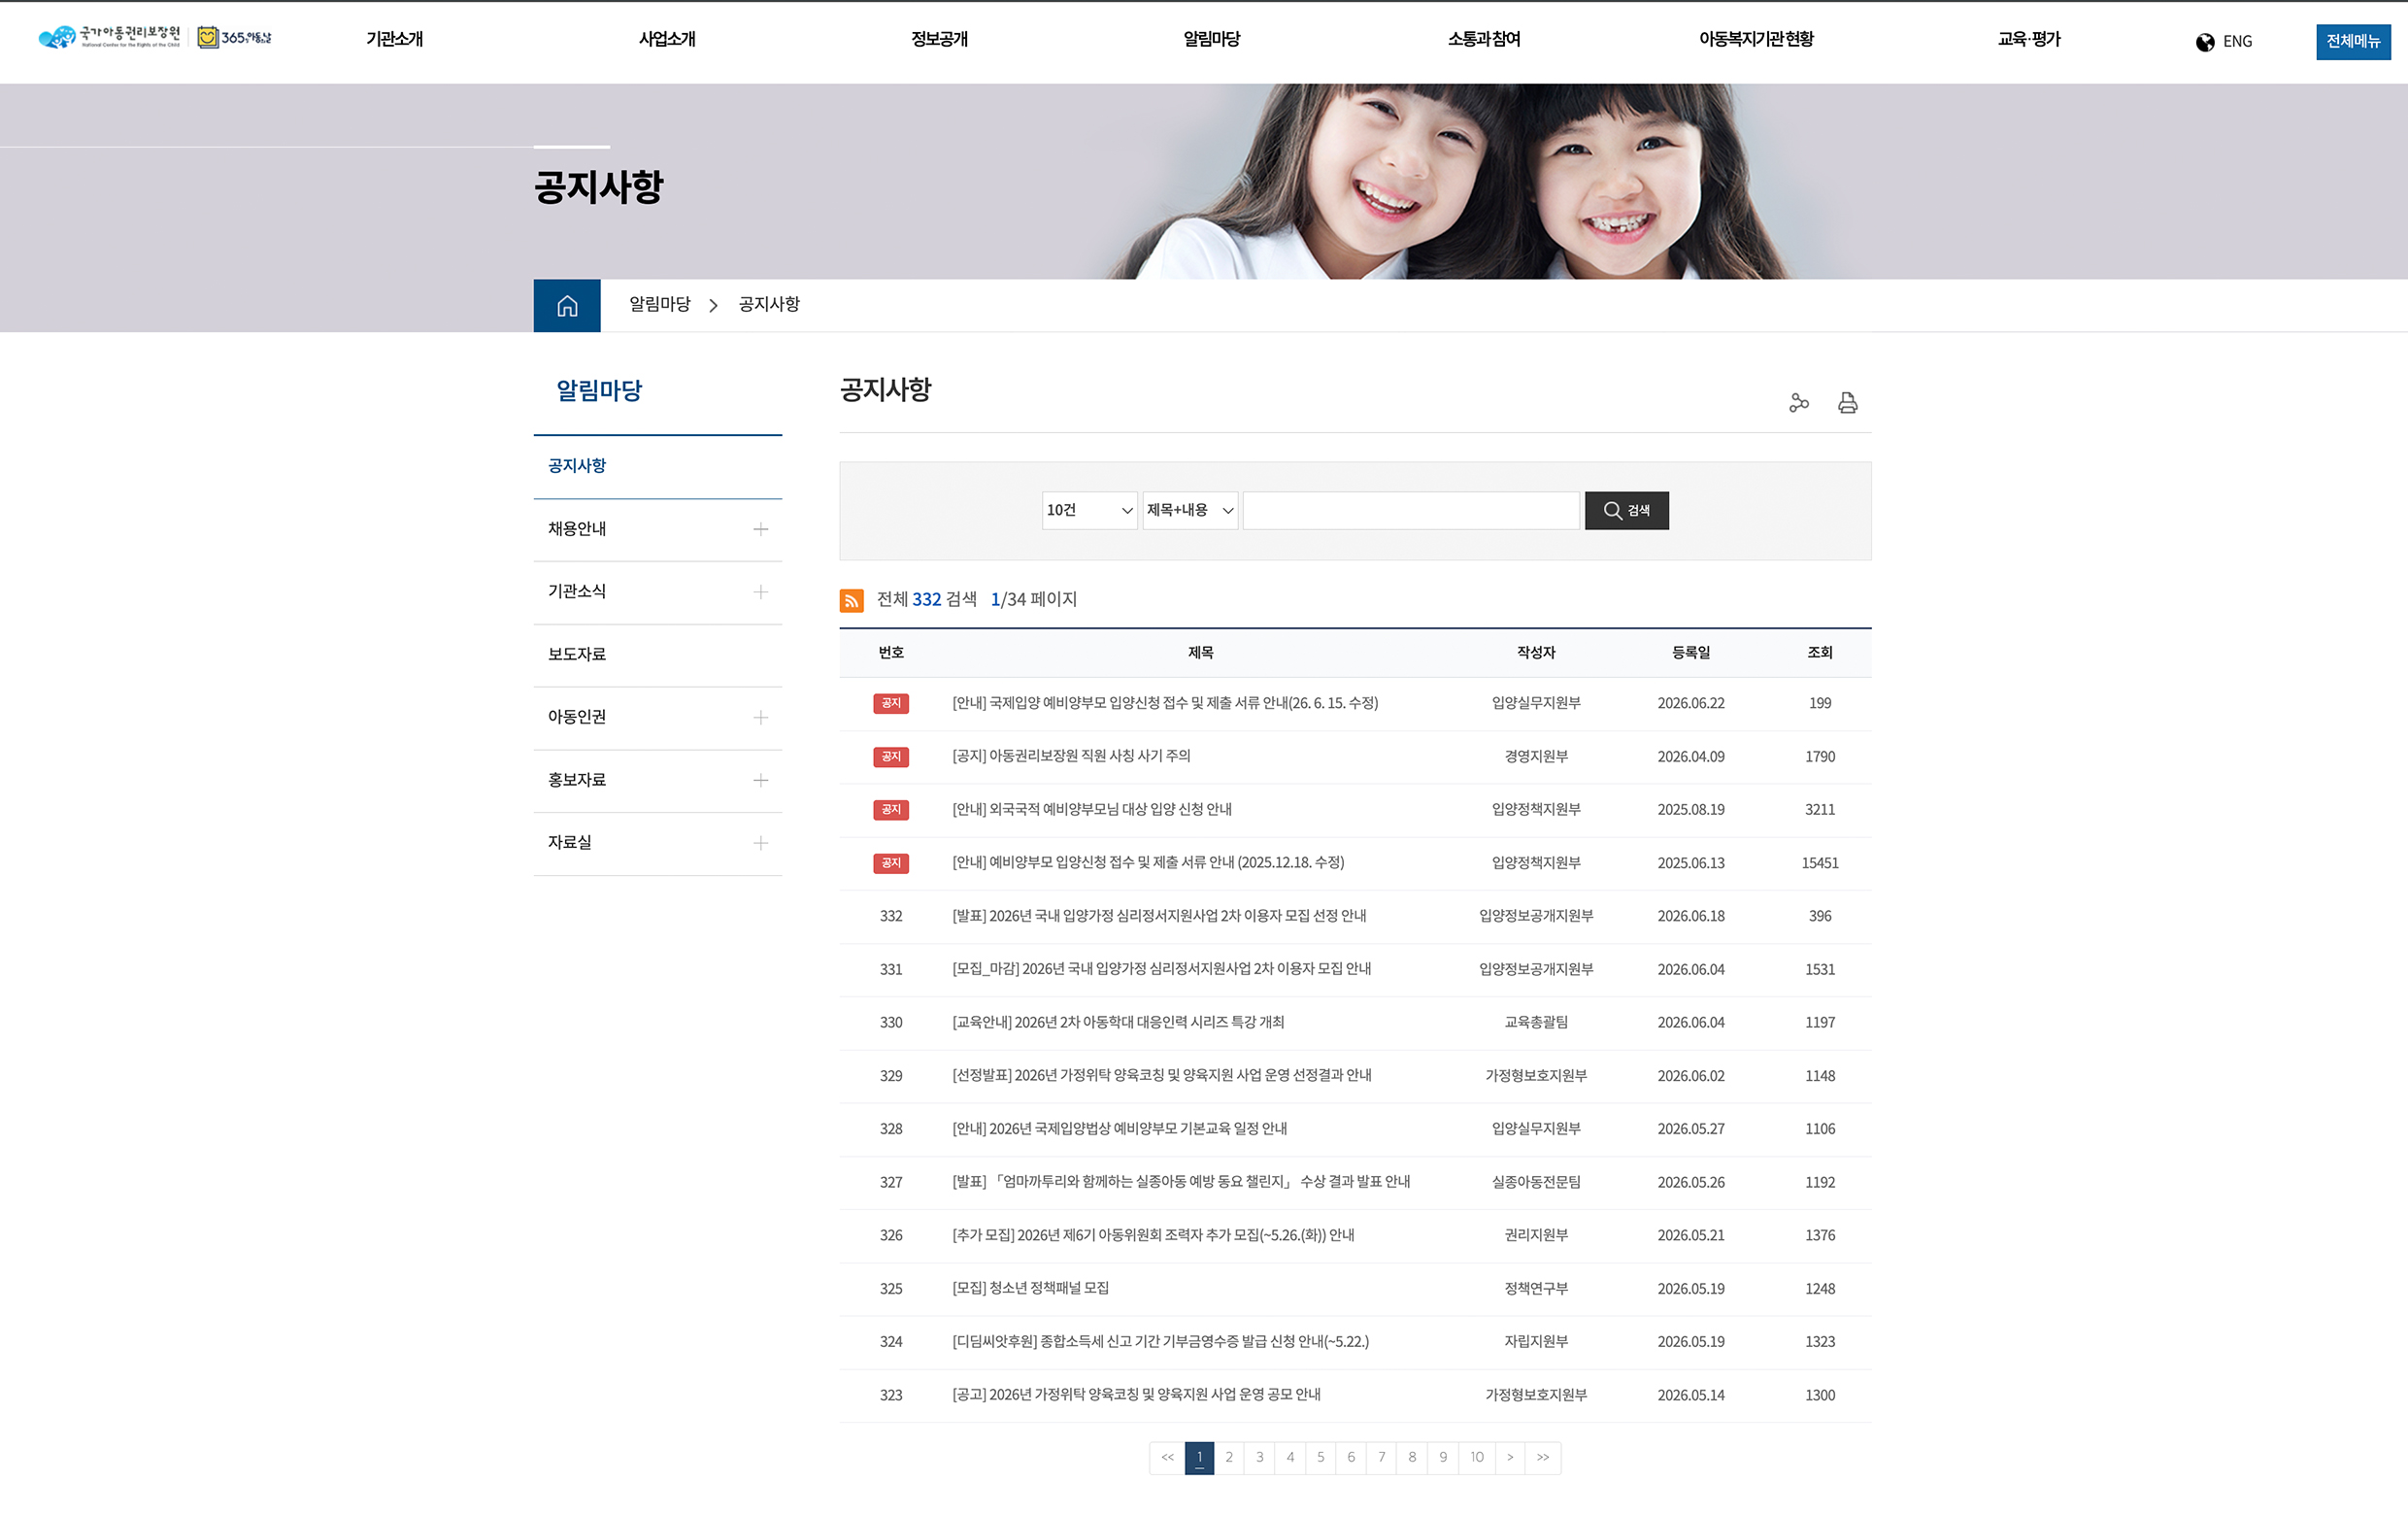Screen dimensions: 2408x1515
Task: Go to page 9 of notices
Action: tap(1442, 1458)
